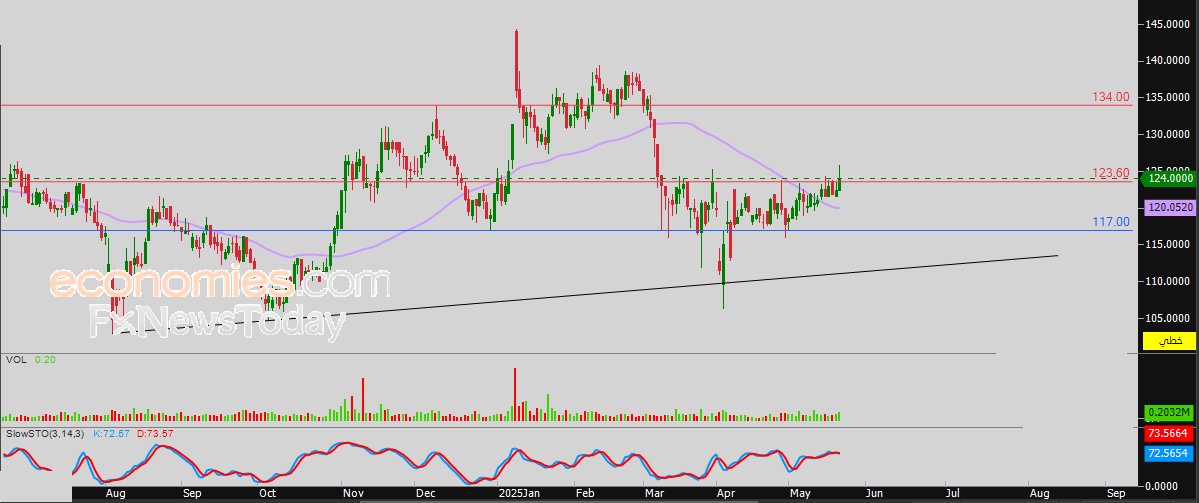
Task: Click the May date axis label
Action: point(798,495)
